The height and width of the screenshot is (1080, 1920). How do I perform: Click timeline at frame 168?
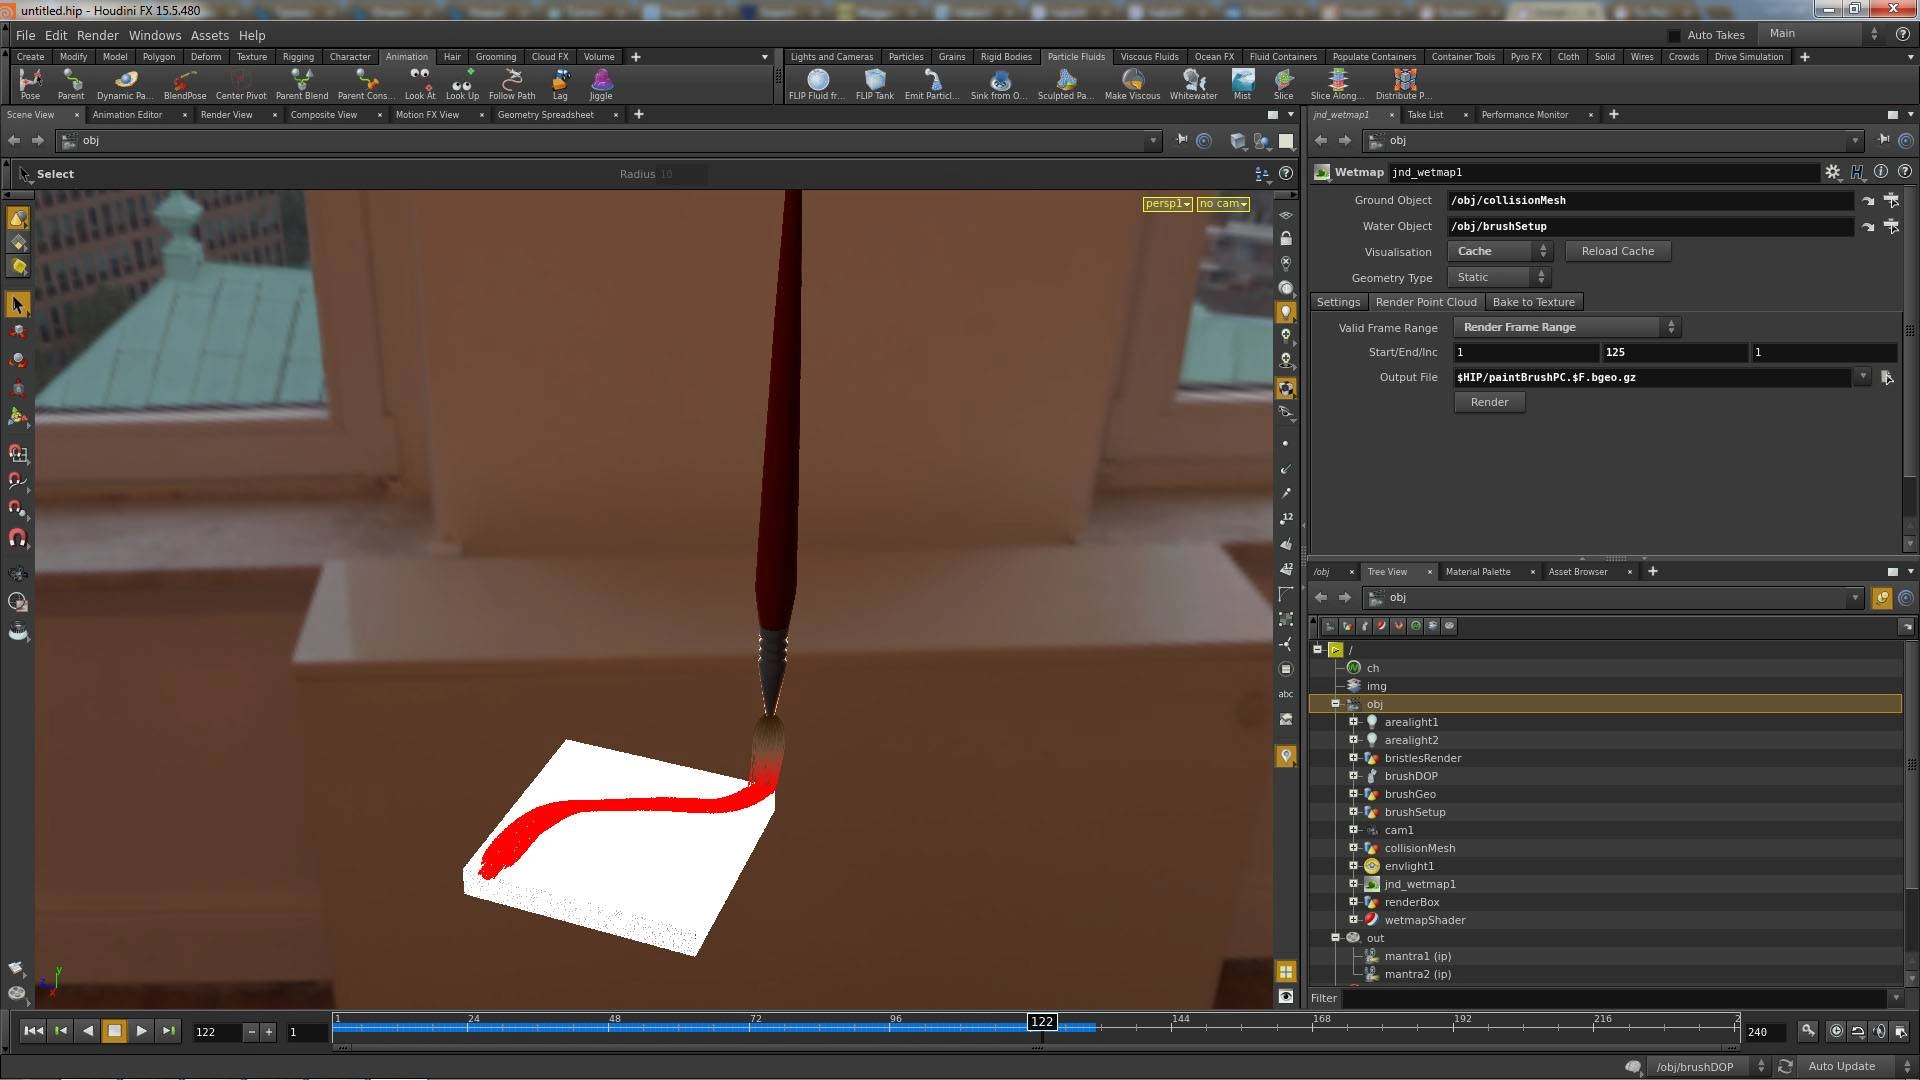click(x=1322, y=1020)
